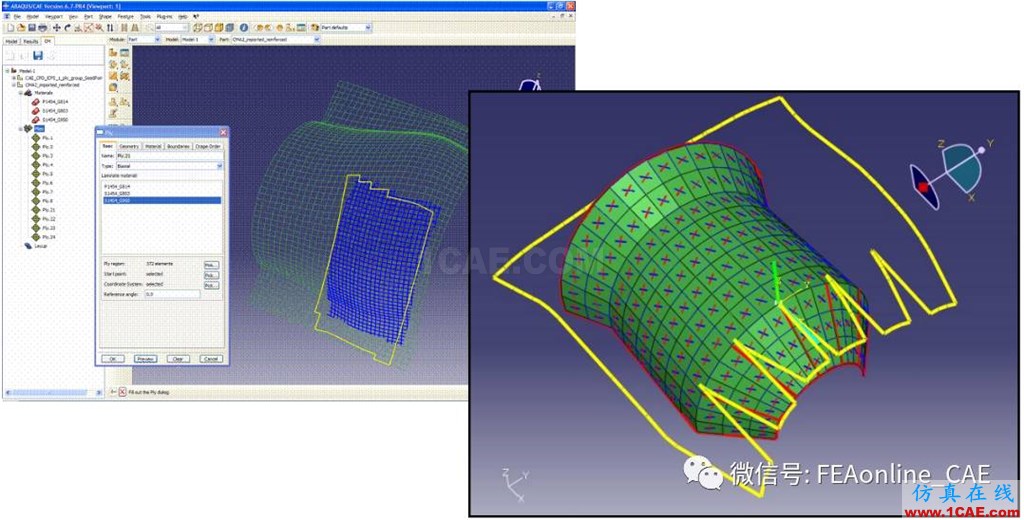Click the Print icon in toolbar

pos(42,27)
